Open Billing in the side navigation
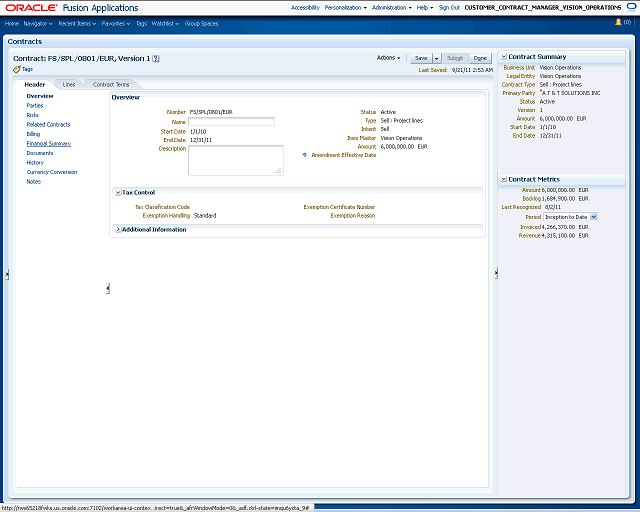640x512 pixels. pos(33,134)
